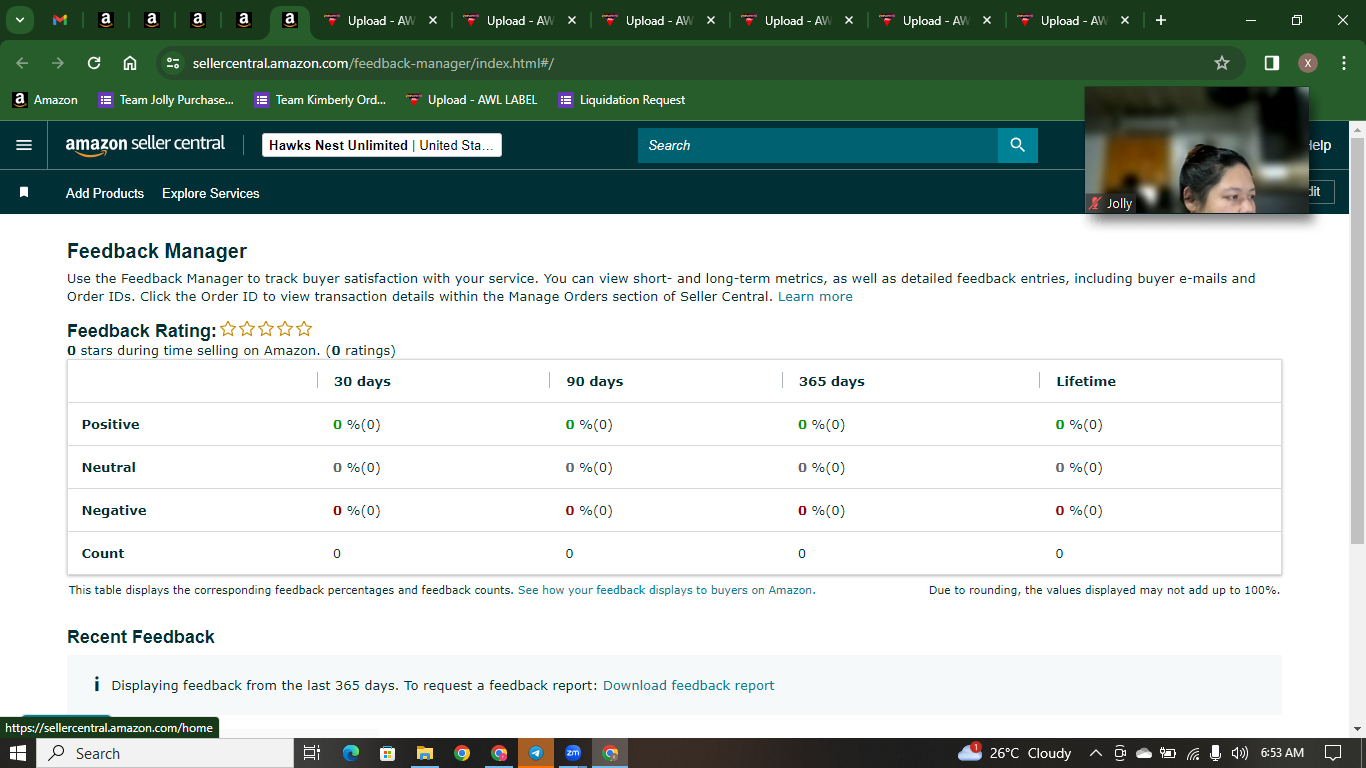The image size is (1366, 768).
Task: Expand the Chrome tab search dropdown
Action: [x=19, y=20]
